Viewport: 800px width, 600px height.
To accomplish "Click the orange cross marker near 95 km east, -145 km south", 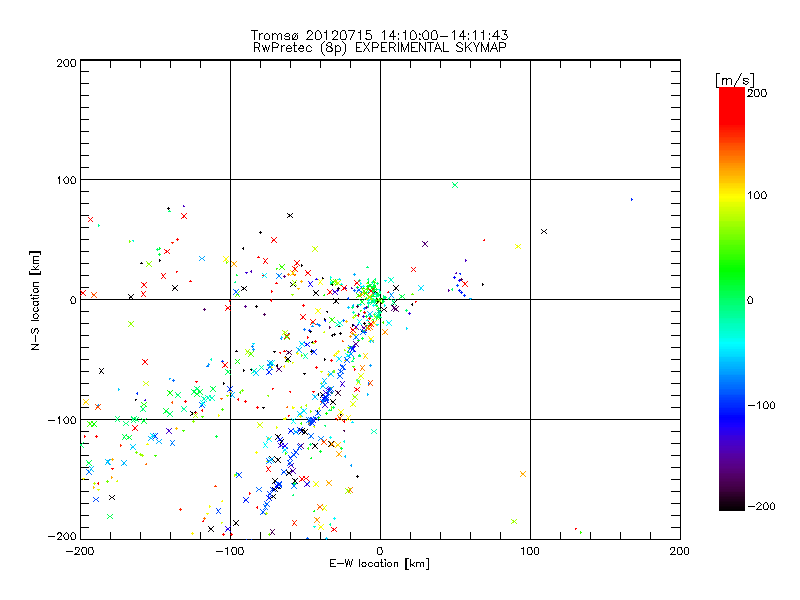I will tap(523, 474).
